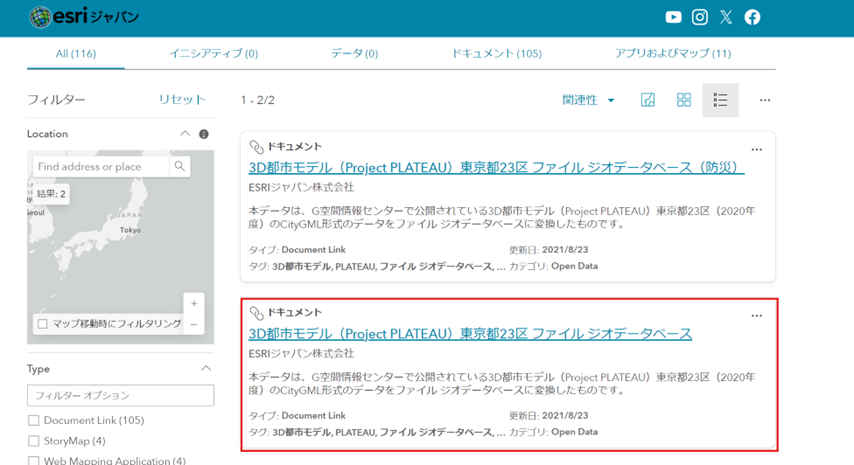This screenshot has width=854, height=465.
Task: Click the Location info icon
Action: pos(204,134)
